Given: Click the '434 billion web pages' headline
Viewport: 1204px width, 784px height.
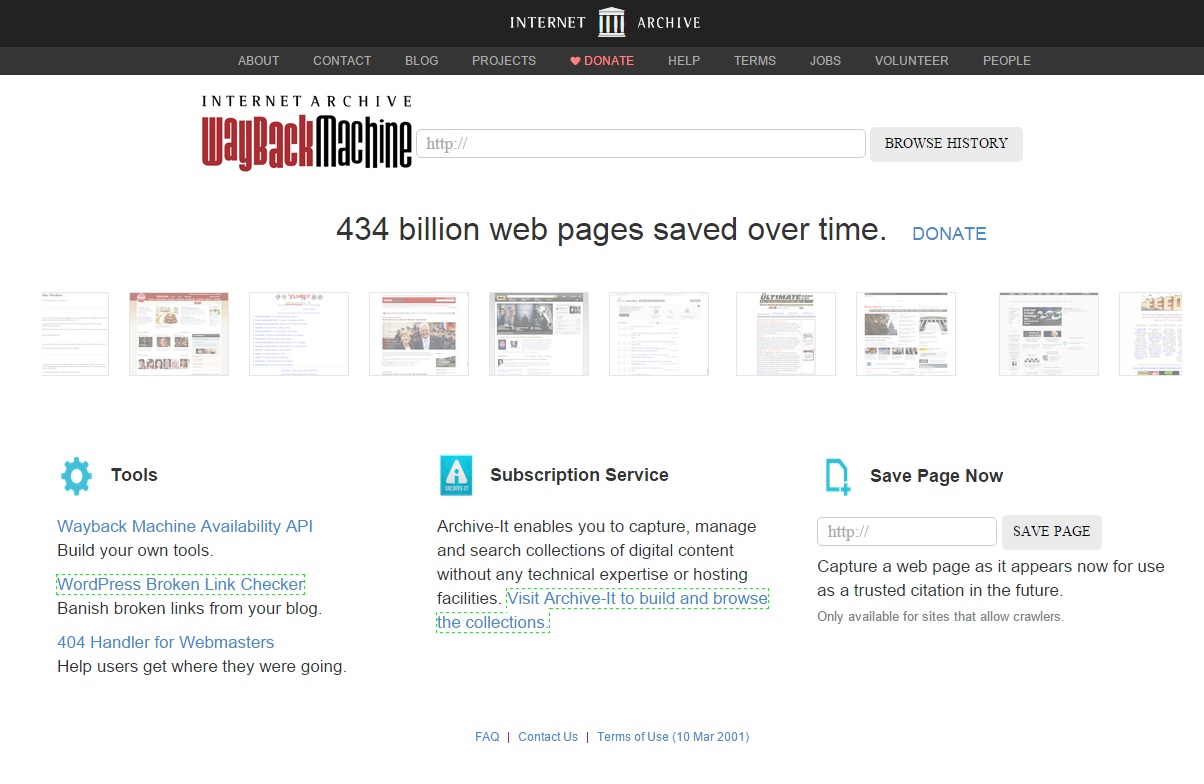Looking at the screenshot, I should tap(611, 230).
